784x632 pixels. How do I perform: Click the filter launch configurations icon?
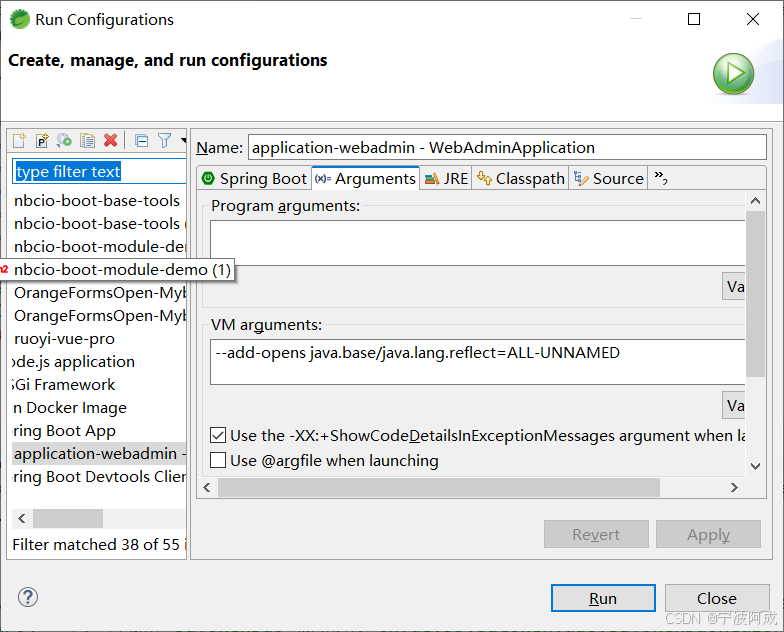click(x=165, y=141)
